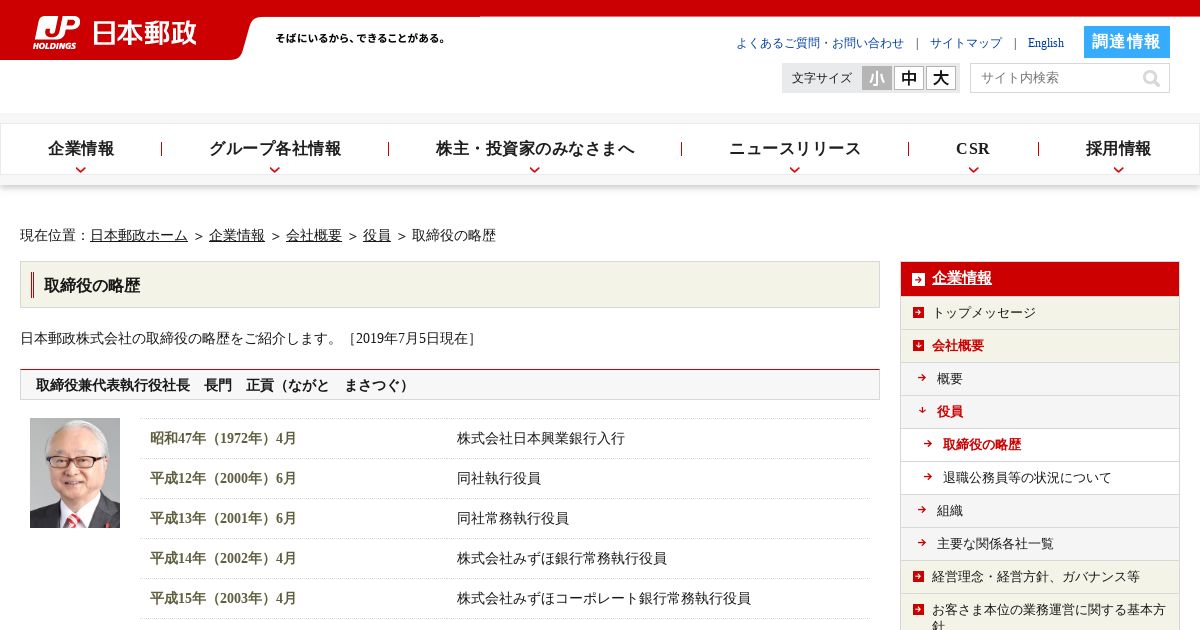This screenshot has width=1200, height=630.
Task: Open 主要な関係各社一覧 in sidebar
Action: (995, 544)
